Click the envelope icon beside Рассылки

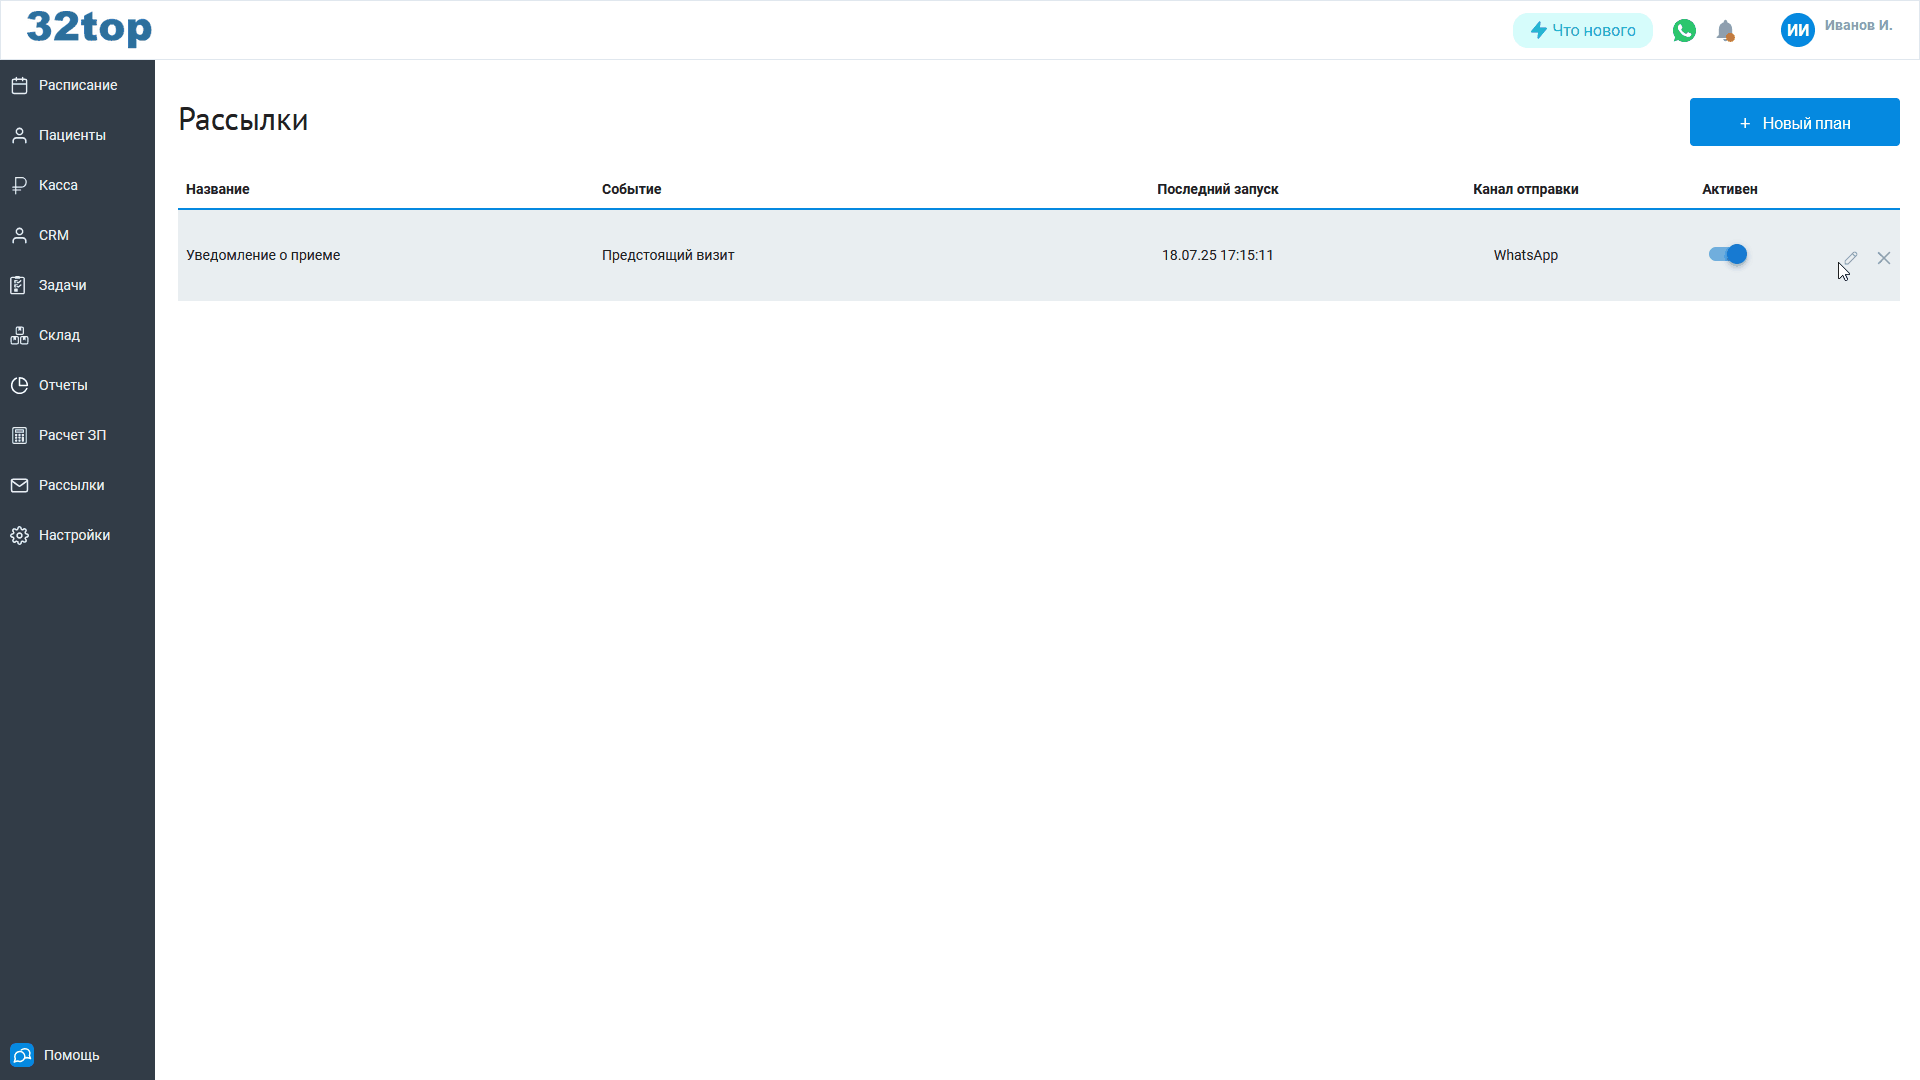pyautogui.click(x=19, y=486)
